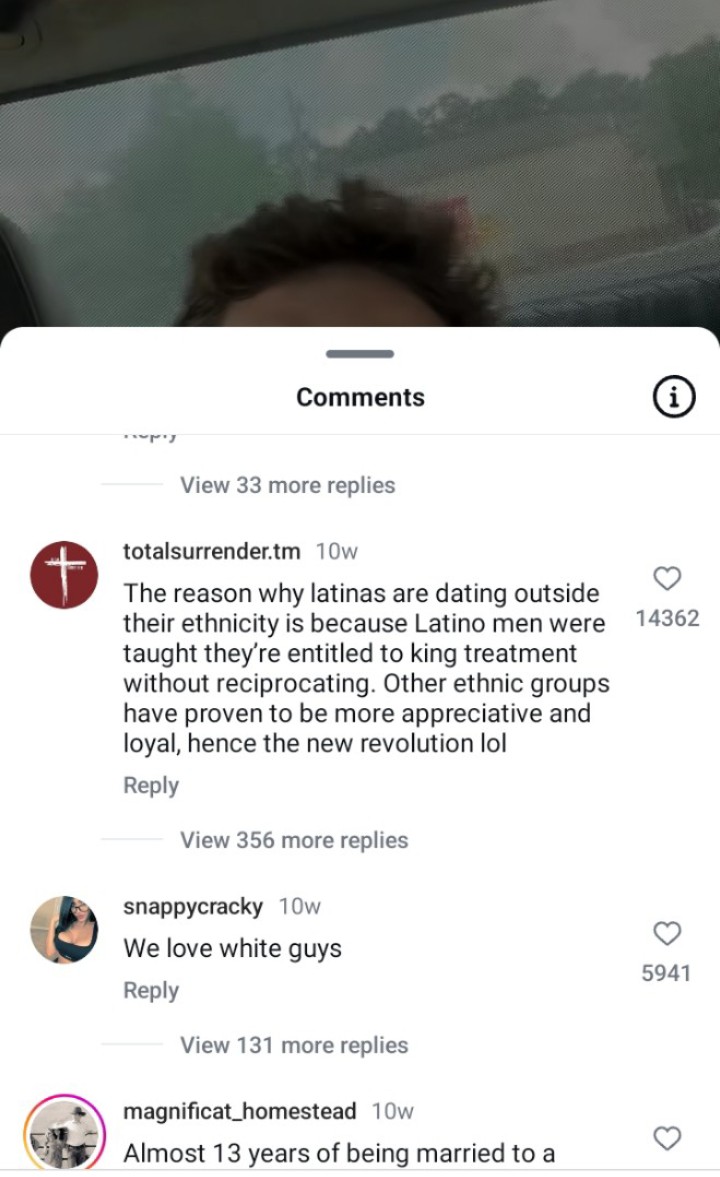Open the comments info icon
Image resolution: width=720 pixels, height=1177 pixels.
coord(673,396)
